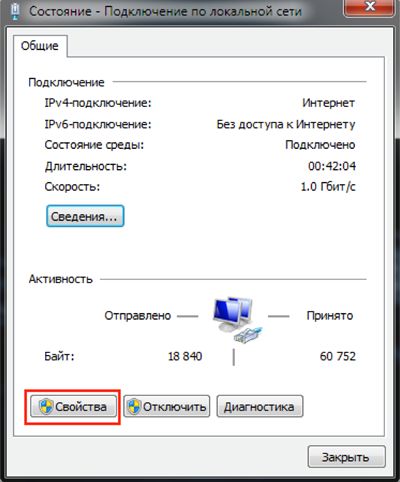The image size is (400, 482).
Task: Click the sent bytes value 18 840
Action: pyautogui.click(x=185, y=356)
